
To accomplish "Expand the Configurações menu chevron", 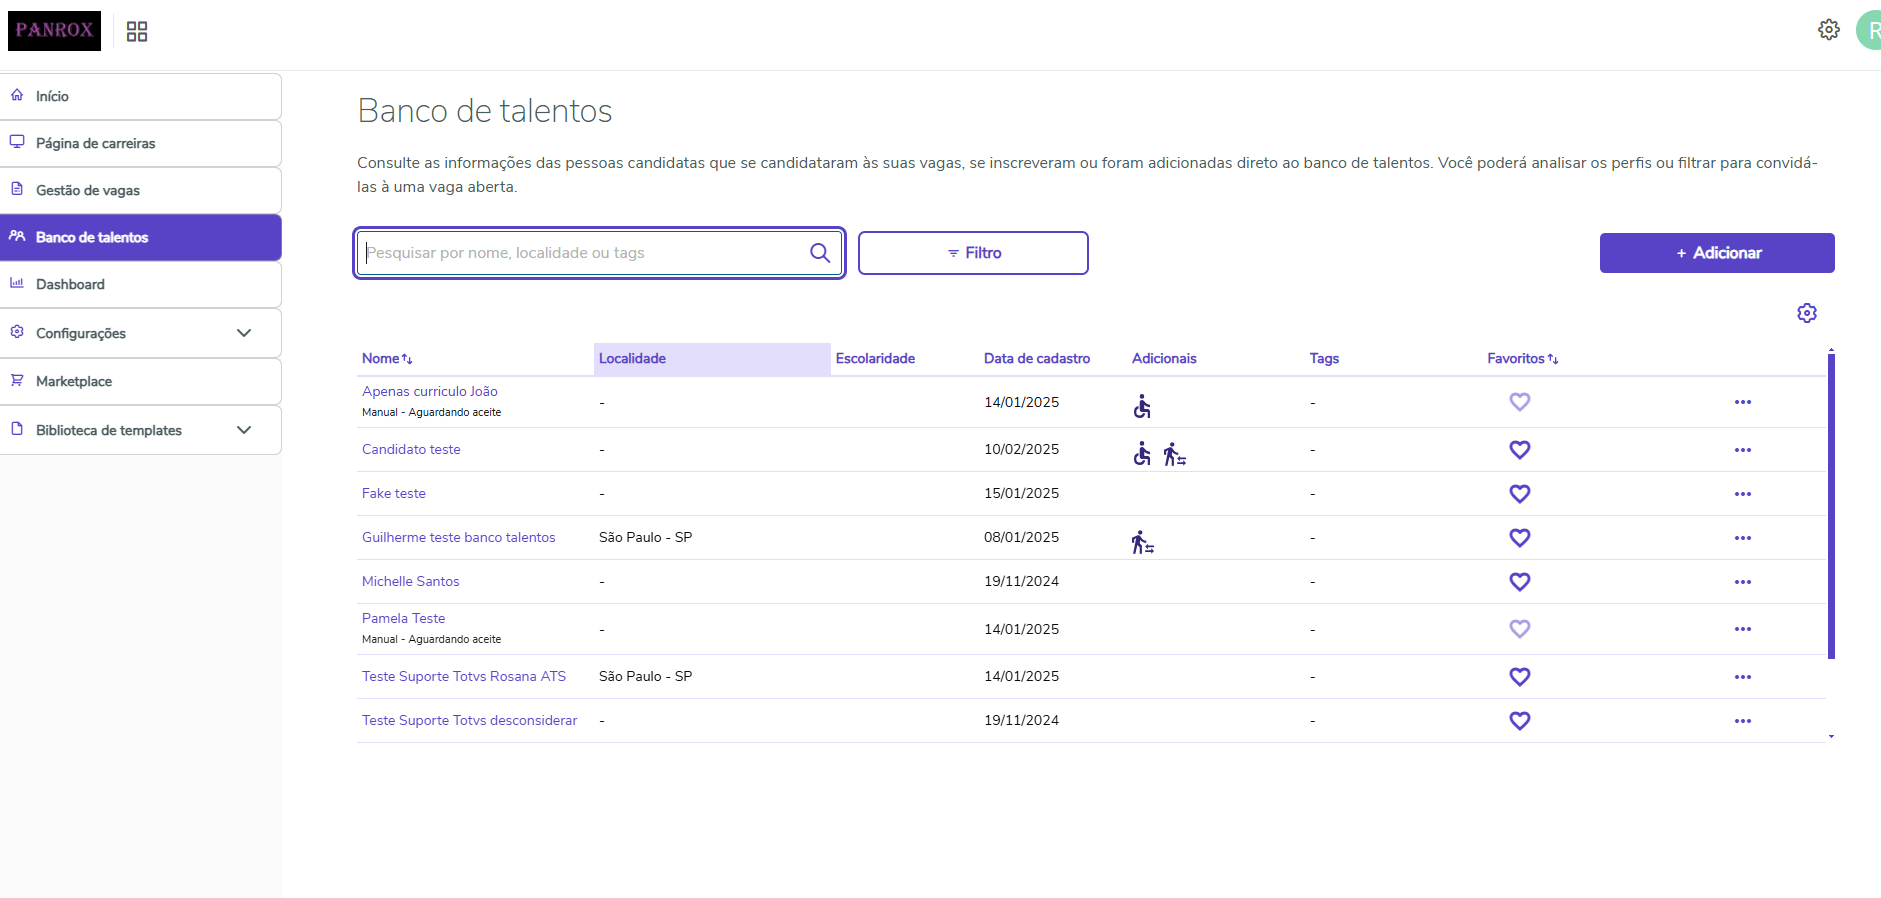I will (244, 333).
